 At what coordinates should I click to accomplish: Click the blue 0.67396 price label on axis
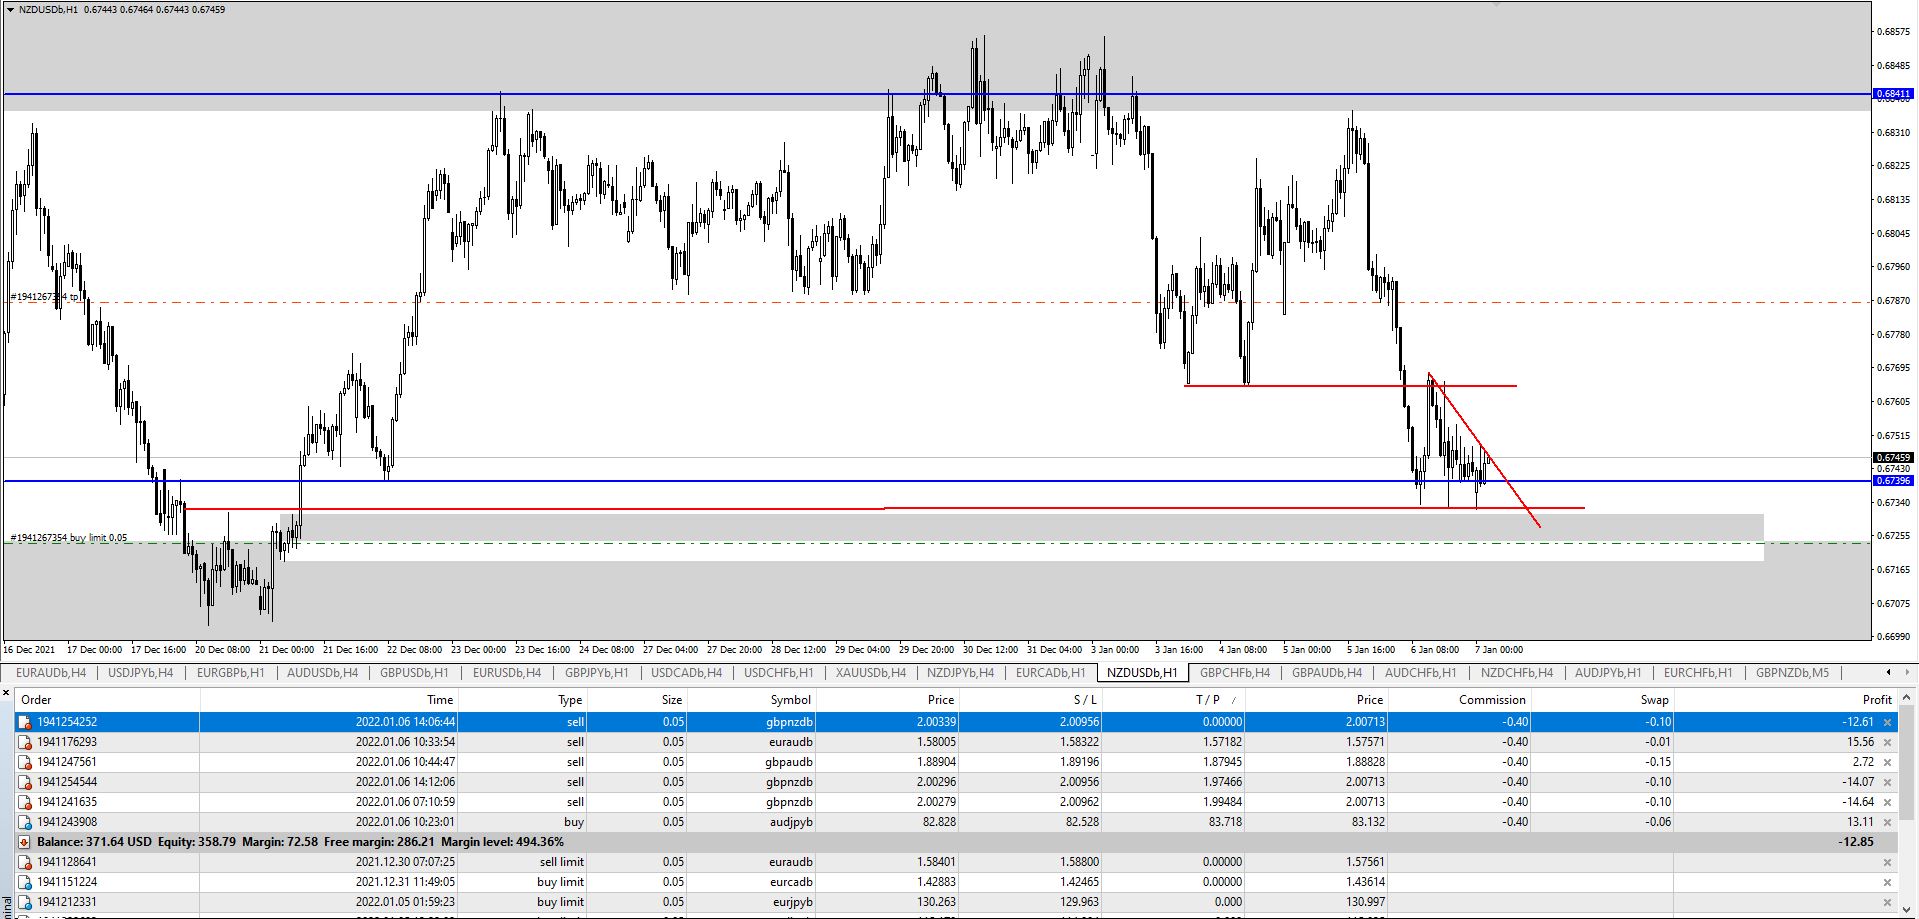[1893, 481]
